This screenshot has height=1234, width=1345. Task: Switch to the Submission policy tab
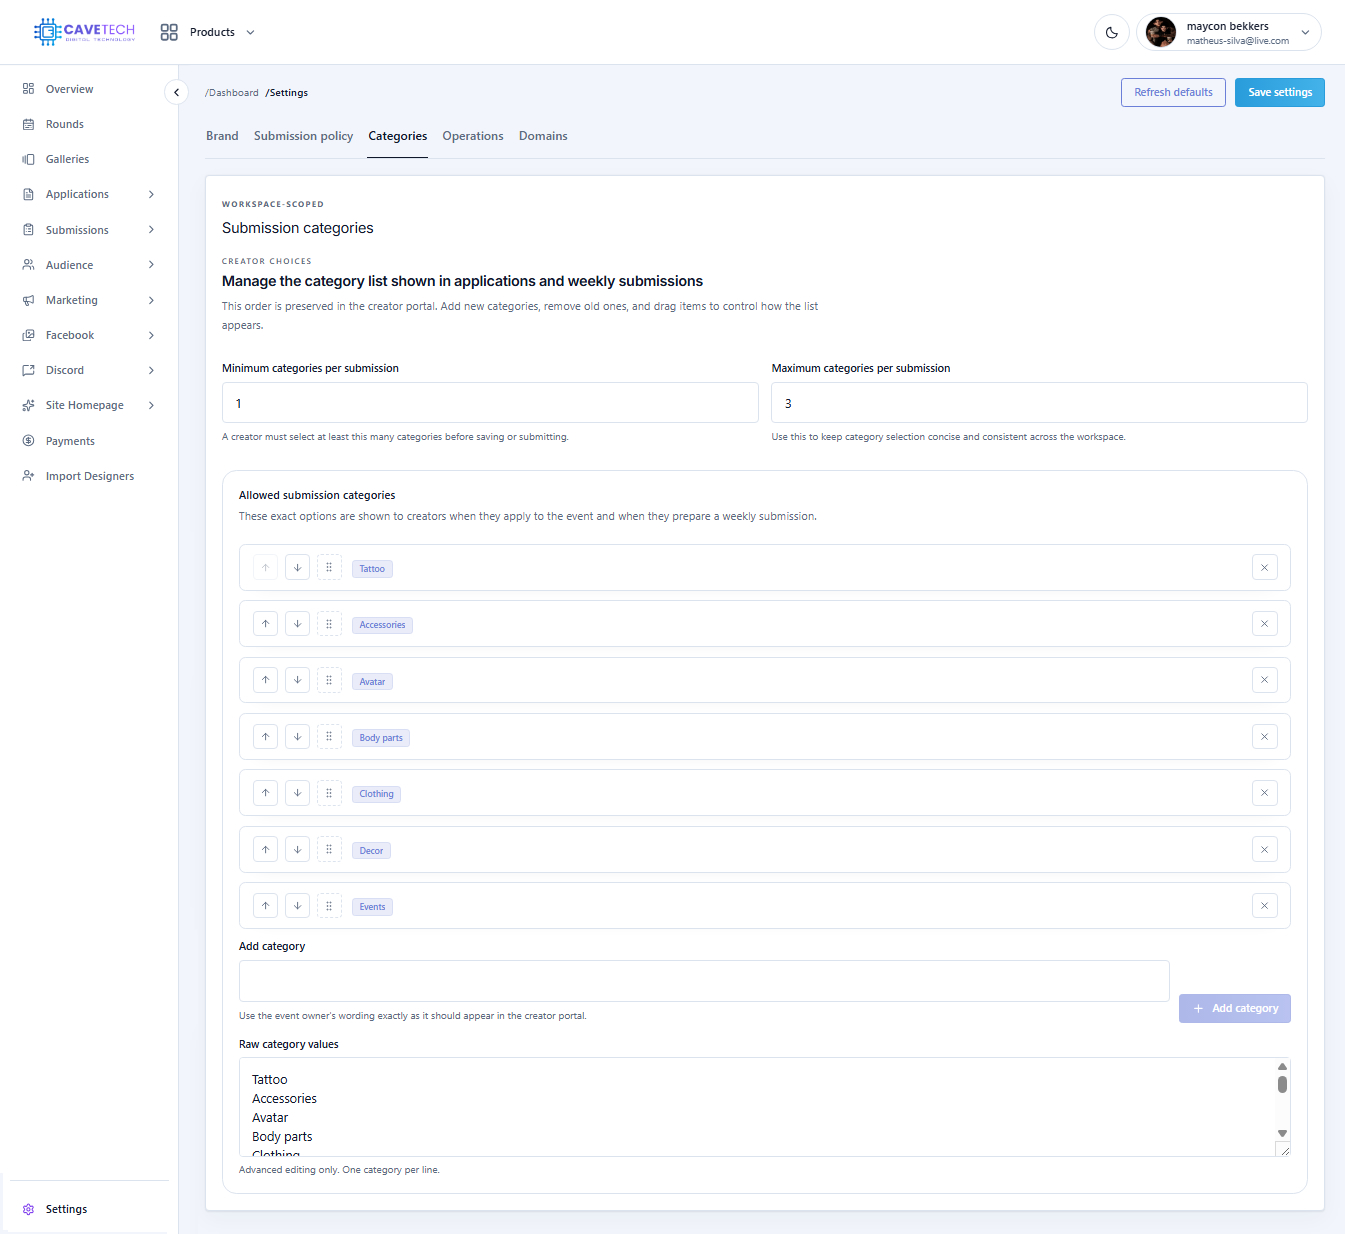303,136
